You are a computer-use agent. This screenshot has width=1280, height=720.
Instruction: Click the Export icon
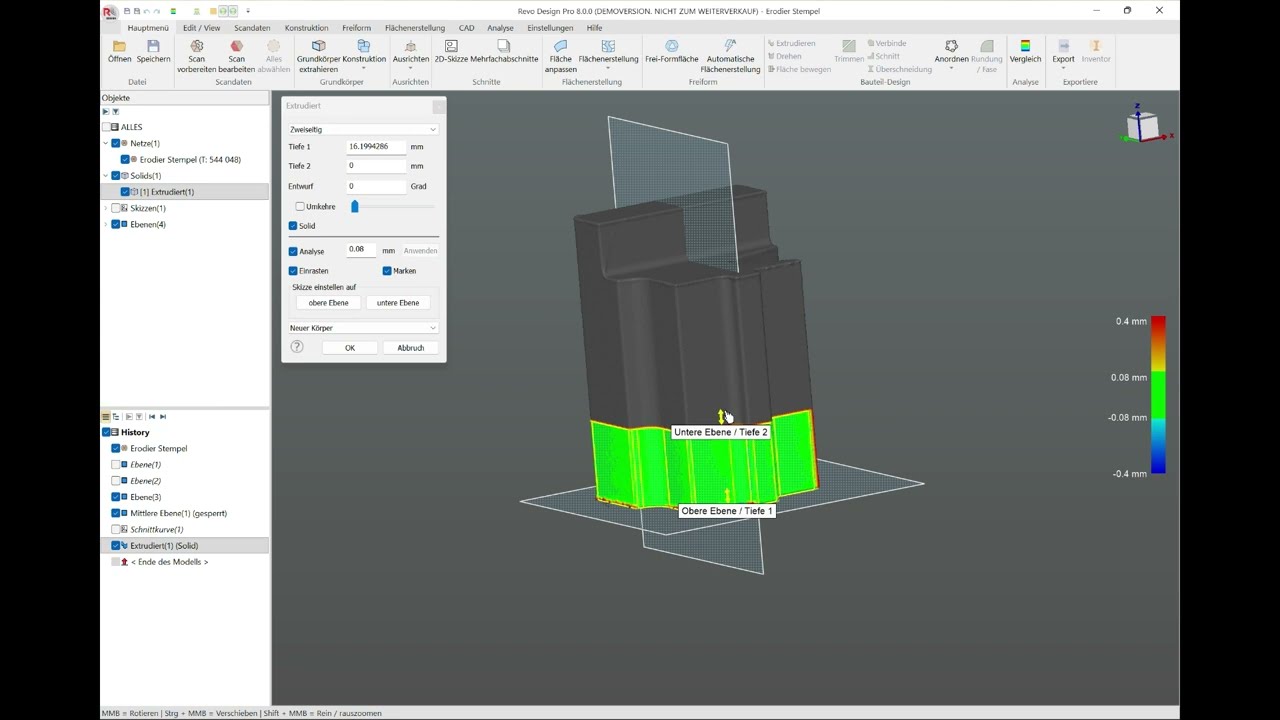1063,47
